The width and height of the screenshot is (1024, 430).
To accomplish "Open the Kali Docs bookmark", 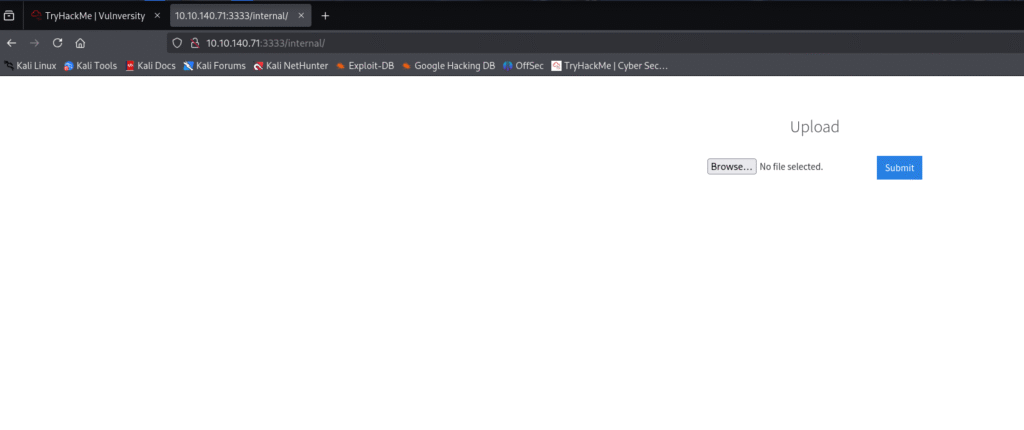I will pyautogui.click(x=150, y=66).
